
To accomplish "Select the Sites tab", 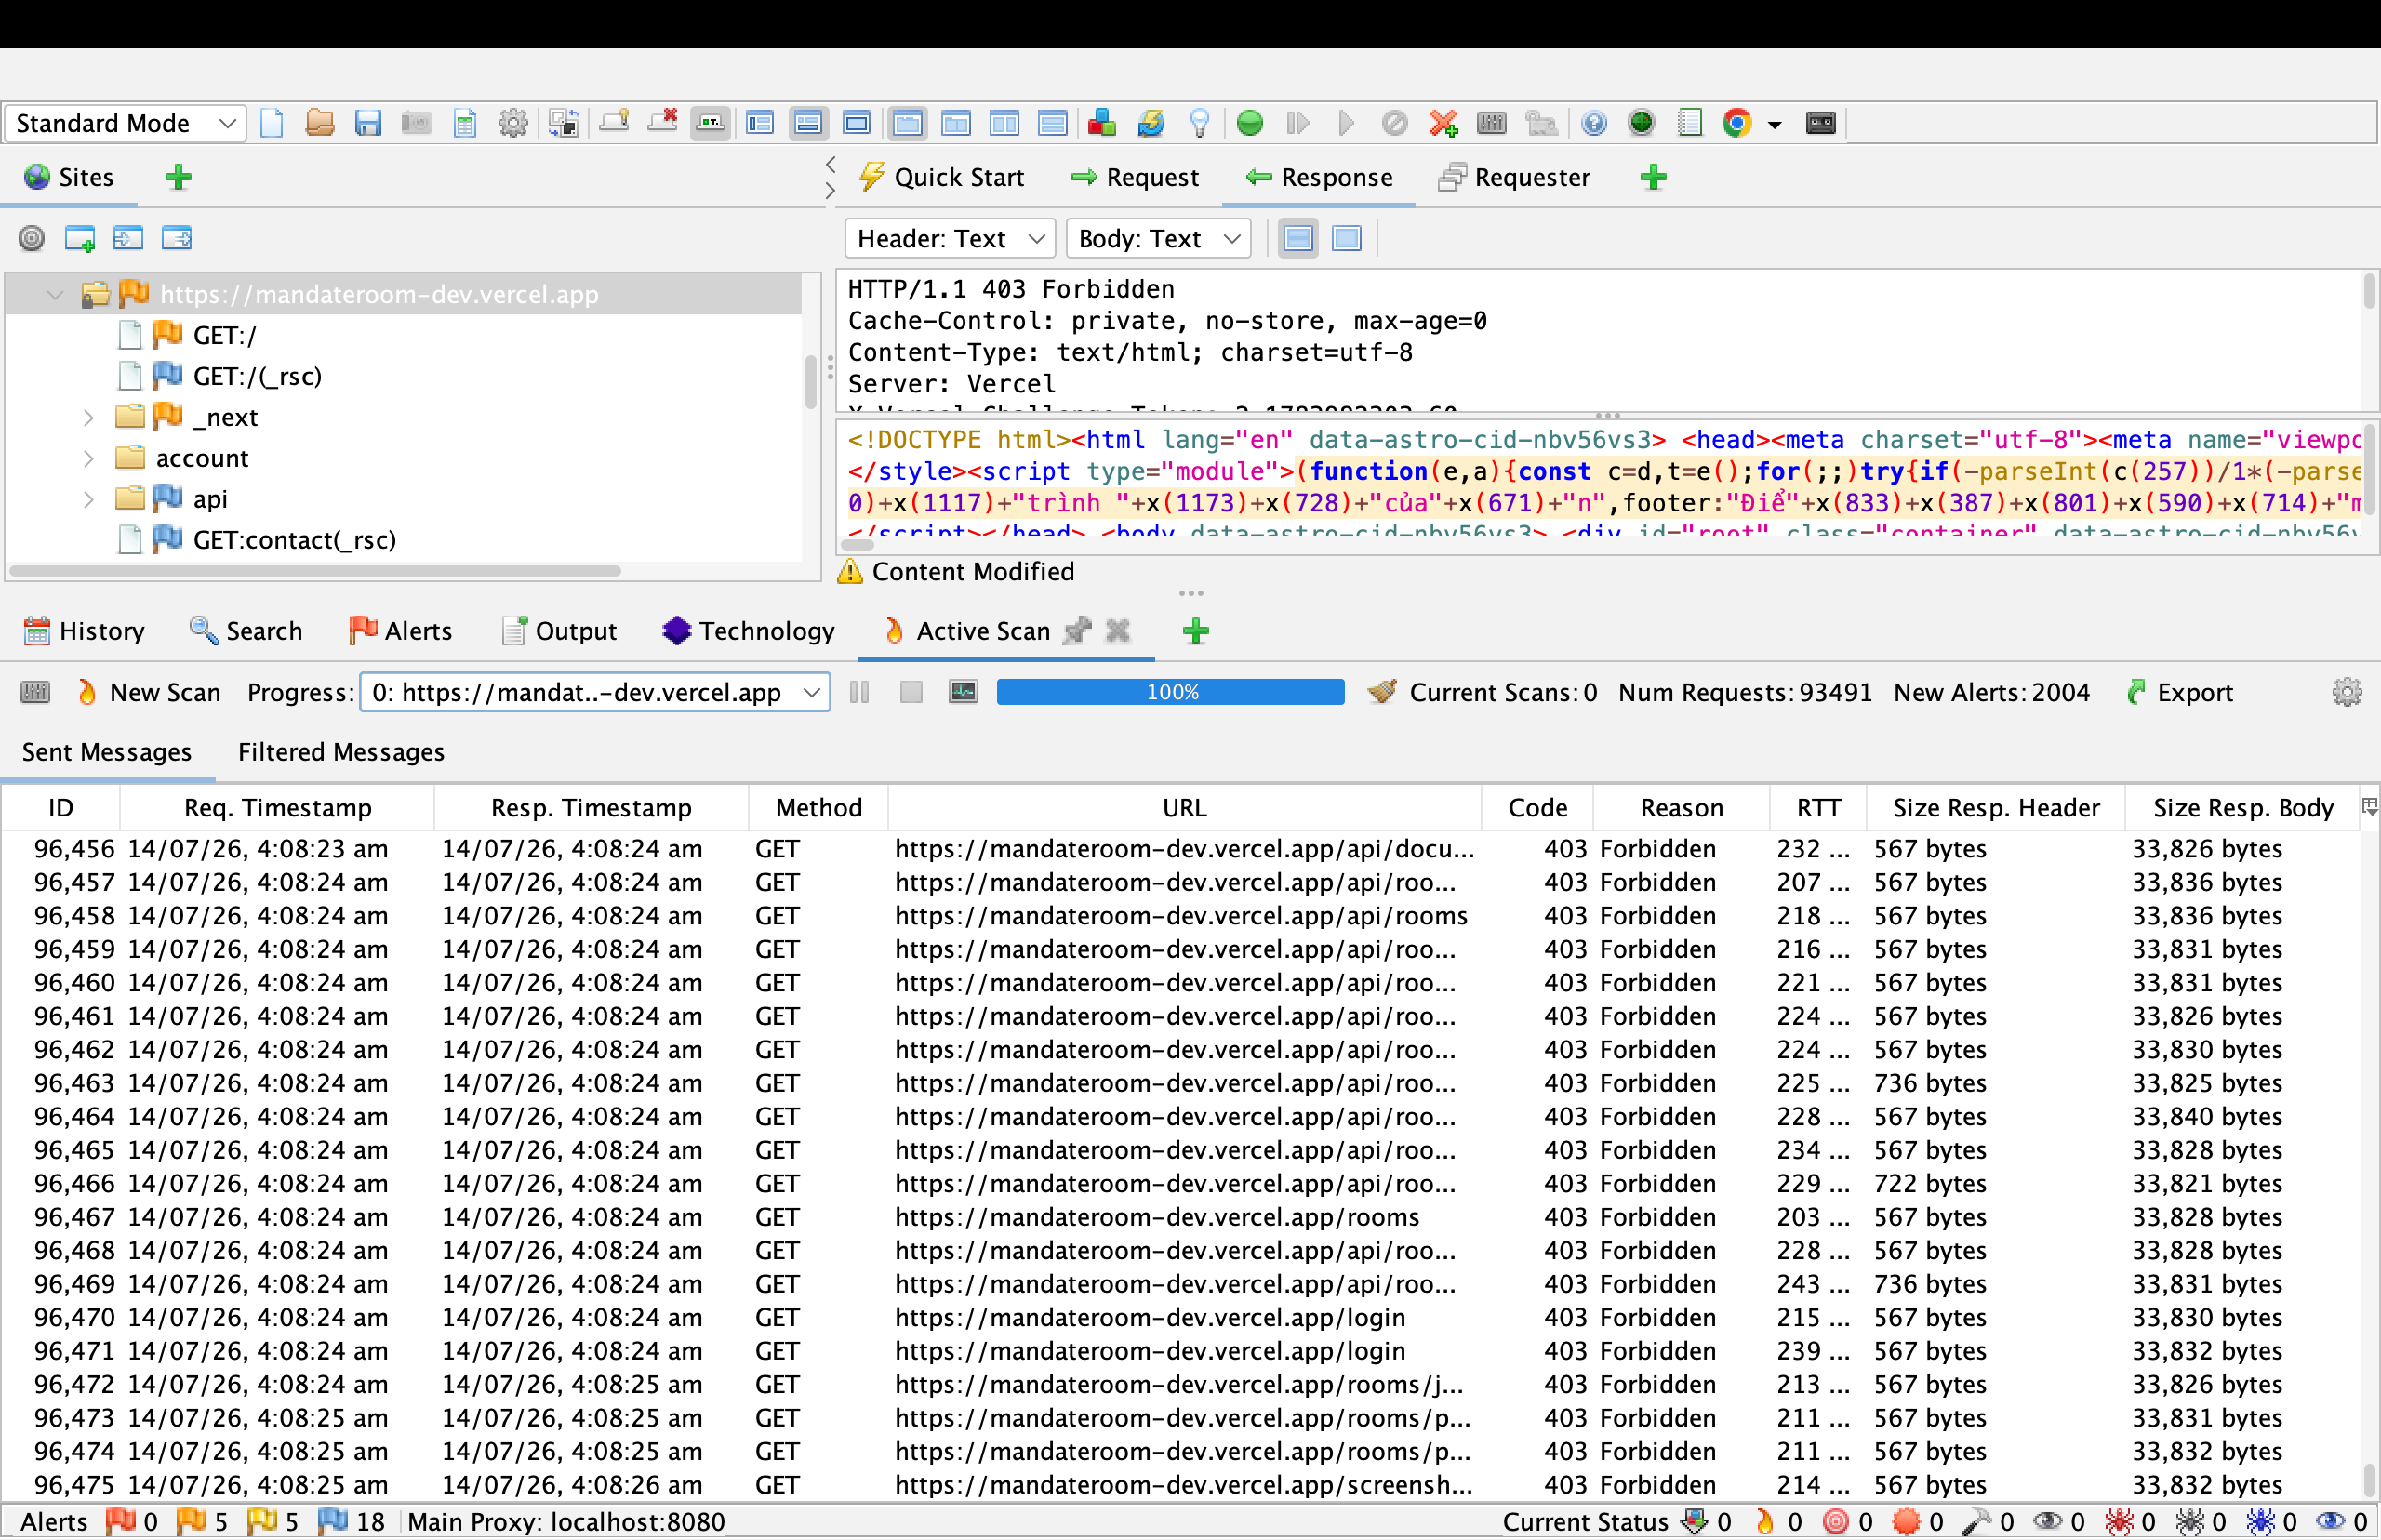I will click(70, 178).
